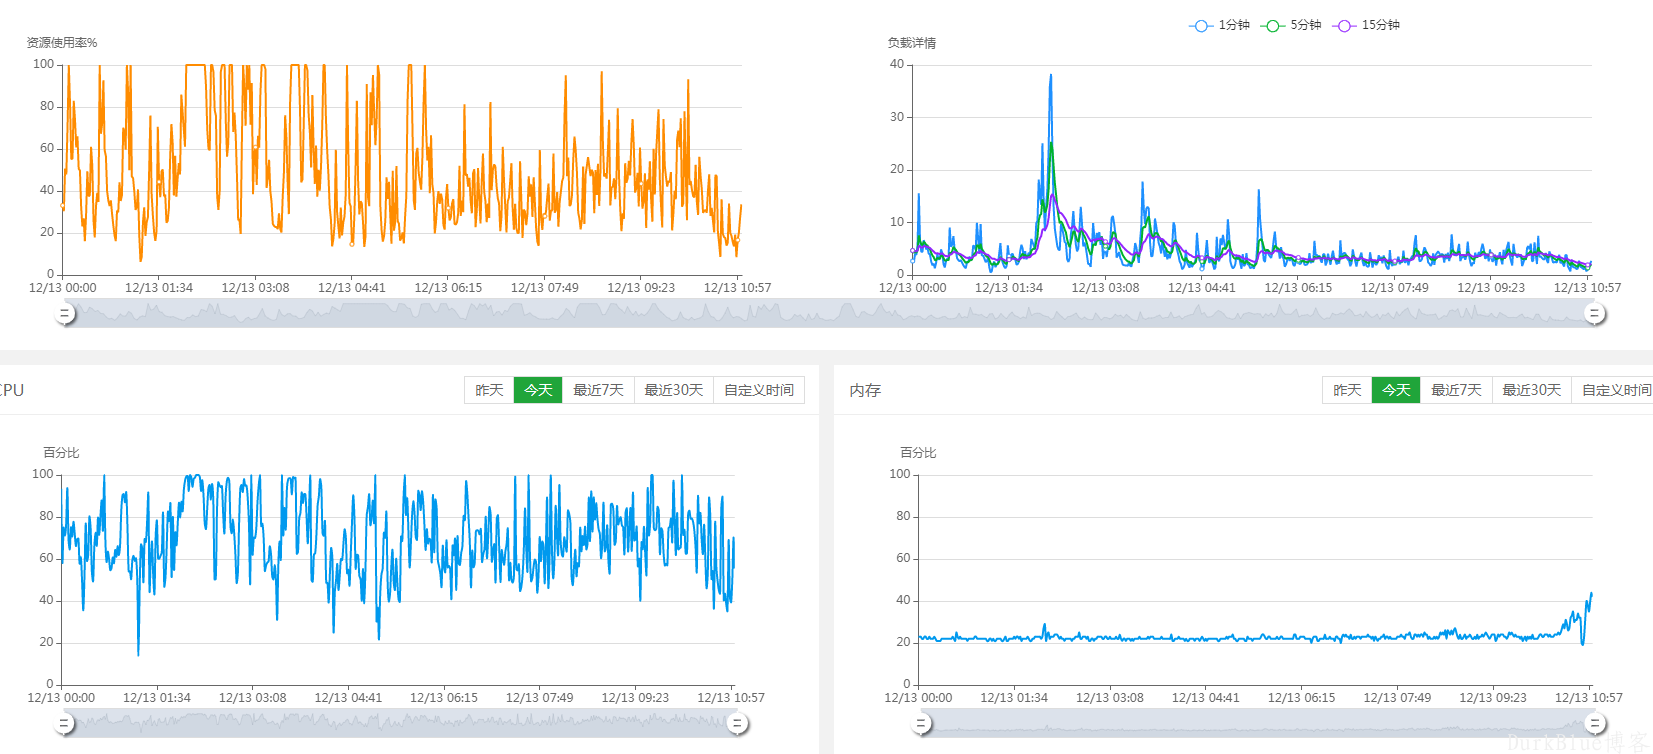Choose 最近7天 in CPU panel
Screen dimensions: 1653x754
tap(598, 390)
